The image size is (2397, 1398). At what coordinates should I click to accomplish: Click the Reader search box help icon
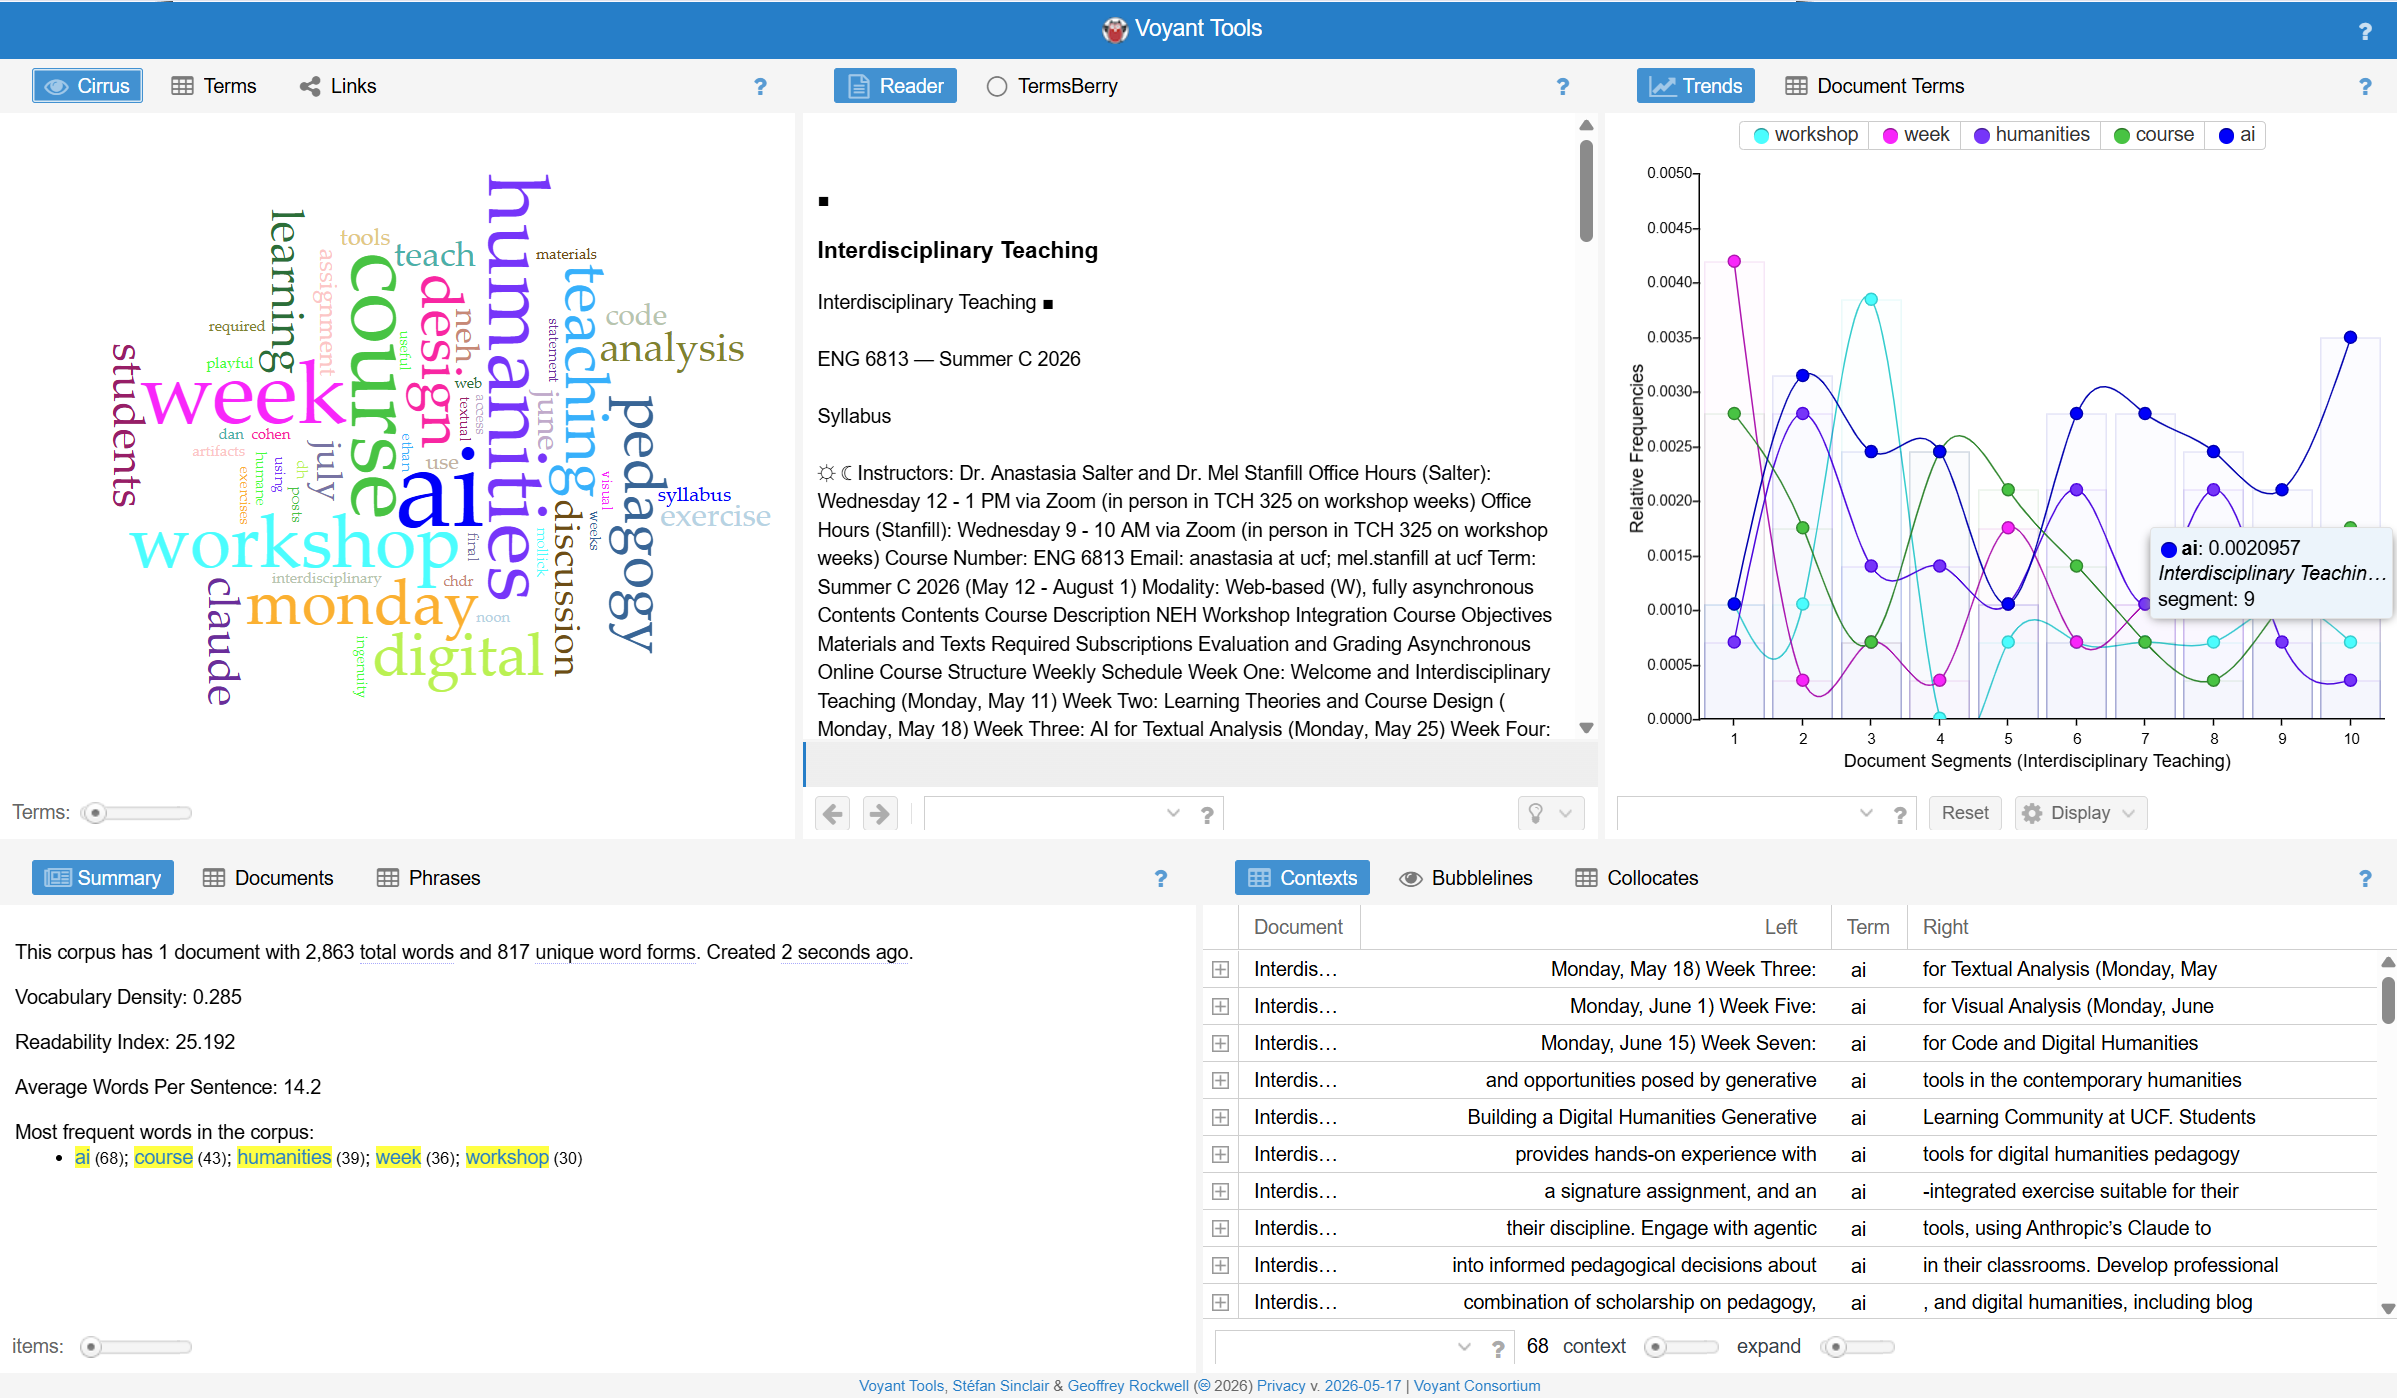1207,815
